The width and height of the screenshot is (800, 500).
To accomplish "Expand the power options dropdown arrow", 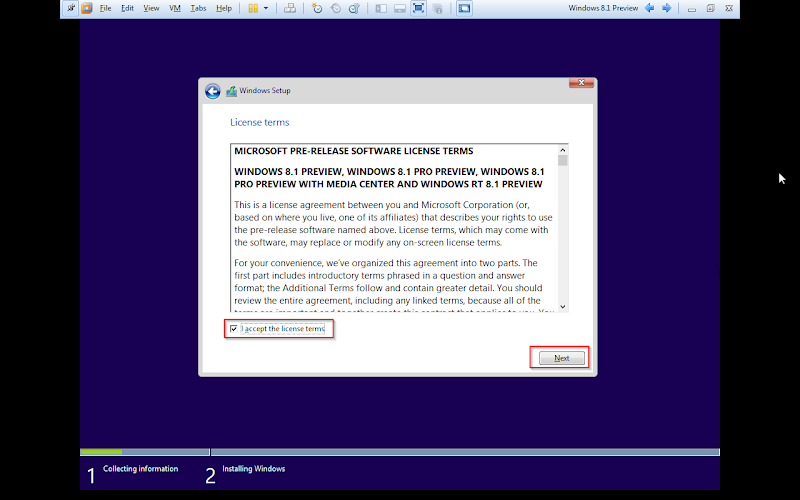I will [x=266, y=8].
